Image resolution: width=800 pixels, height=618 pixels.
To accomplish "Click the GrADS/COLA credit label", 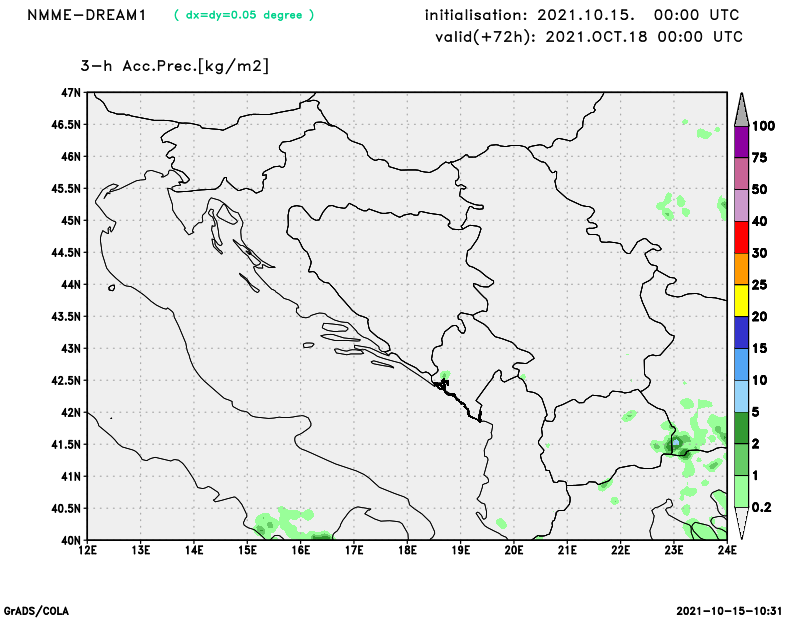I will pyautogui.click(x=36, y=609).
